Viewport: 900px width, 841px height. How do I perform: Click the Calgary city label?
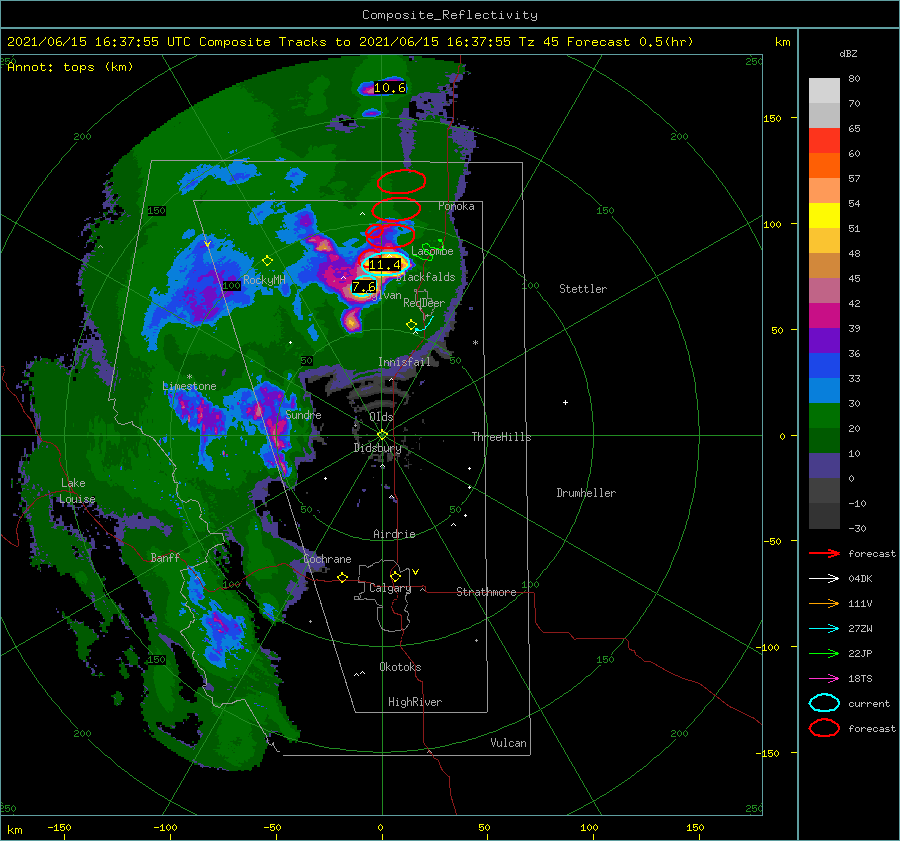pyautogui.click(x=390, y=588)
